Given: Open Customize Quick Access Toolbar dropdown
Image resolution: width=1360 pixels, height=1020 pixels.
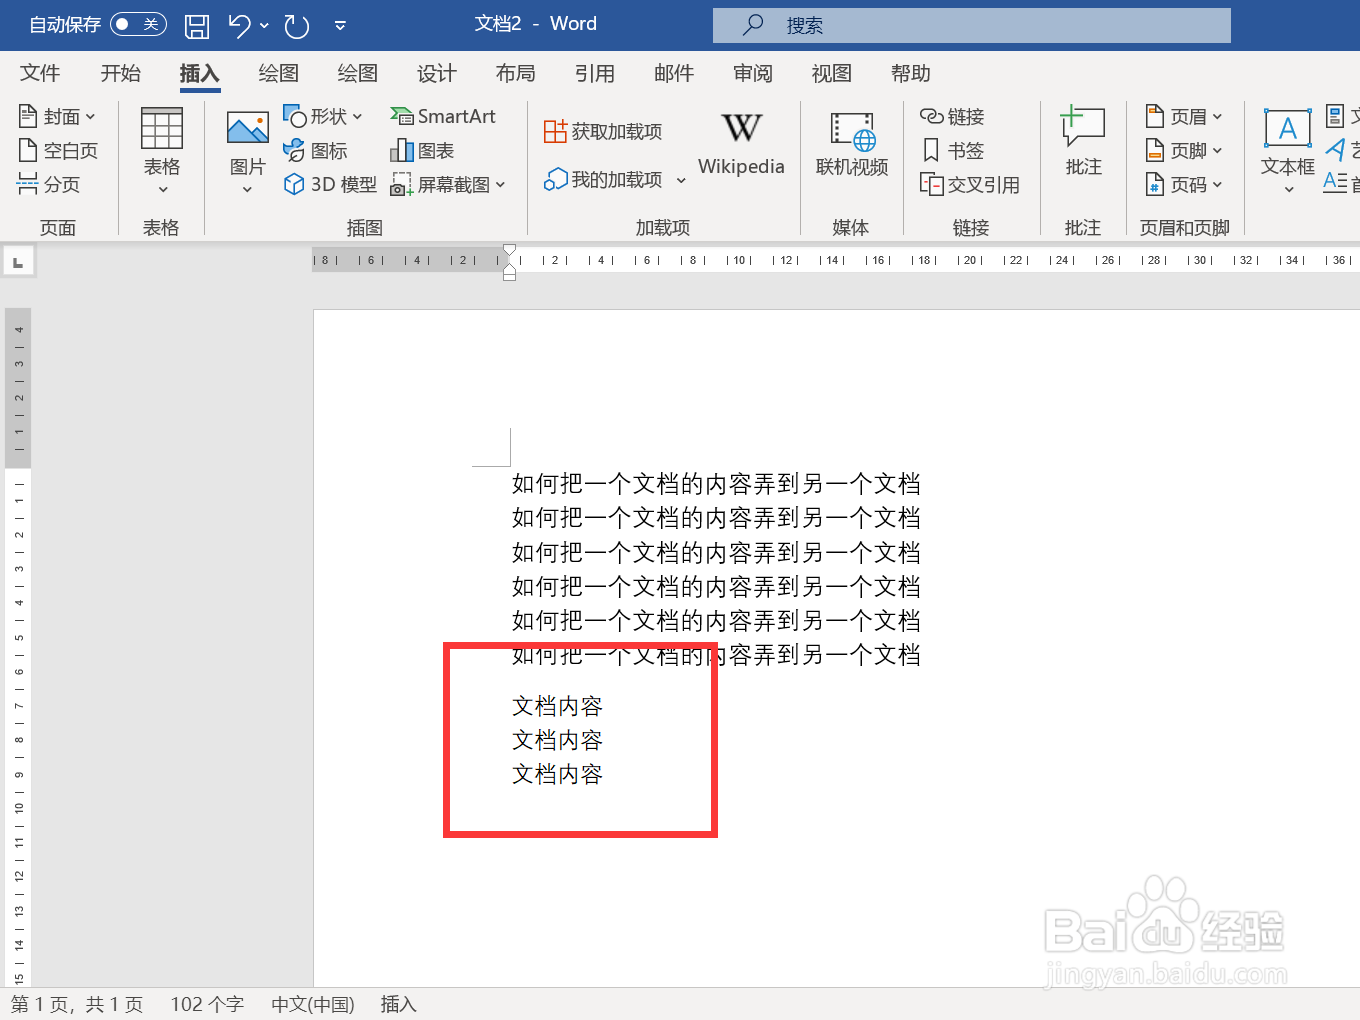Looking at the screenshot, I should click(x=340, y=26).
